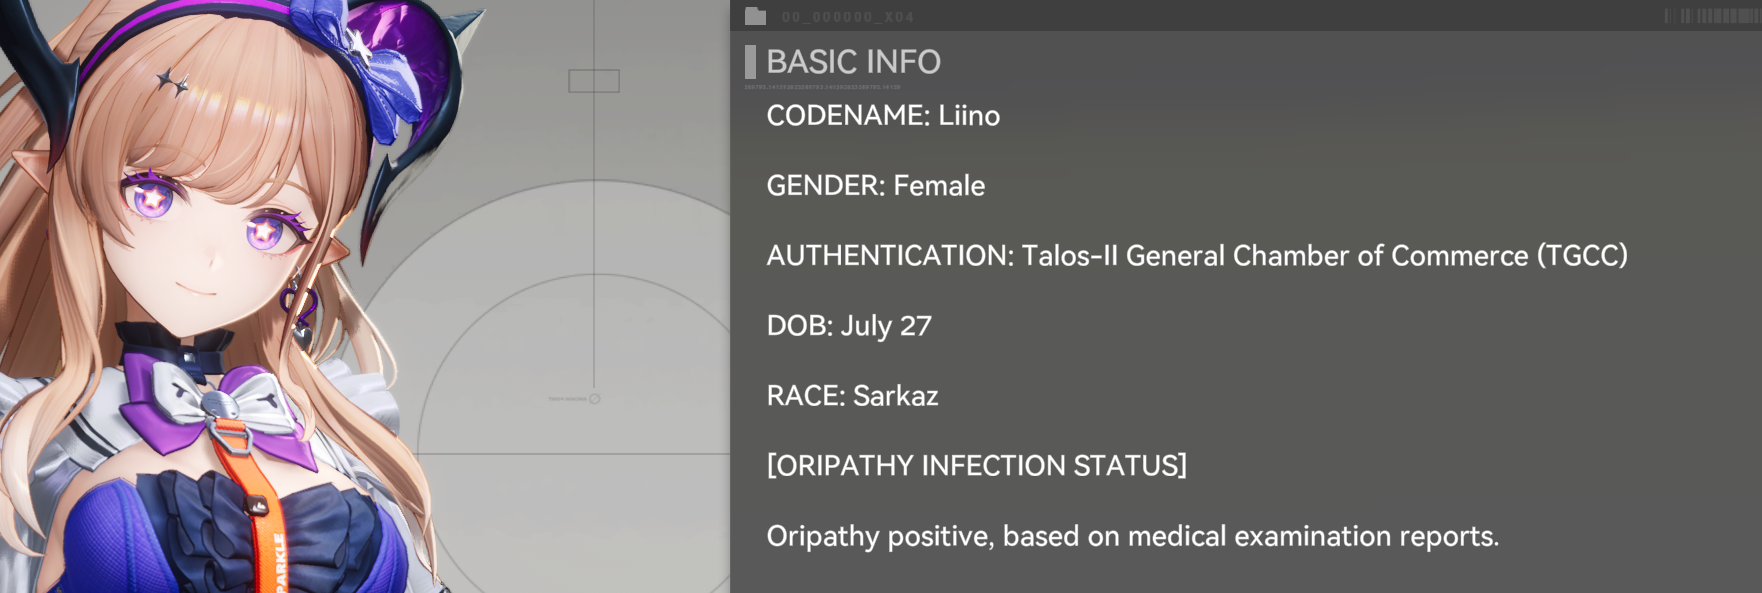Click the bell on the character's bow tie
This screenshot has height=593, width=1762.
219,404
